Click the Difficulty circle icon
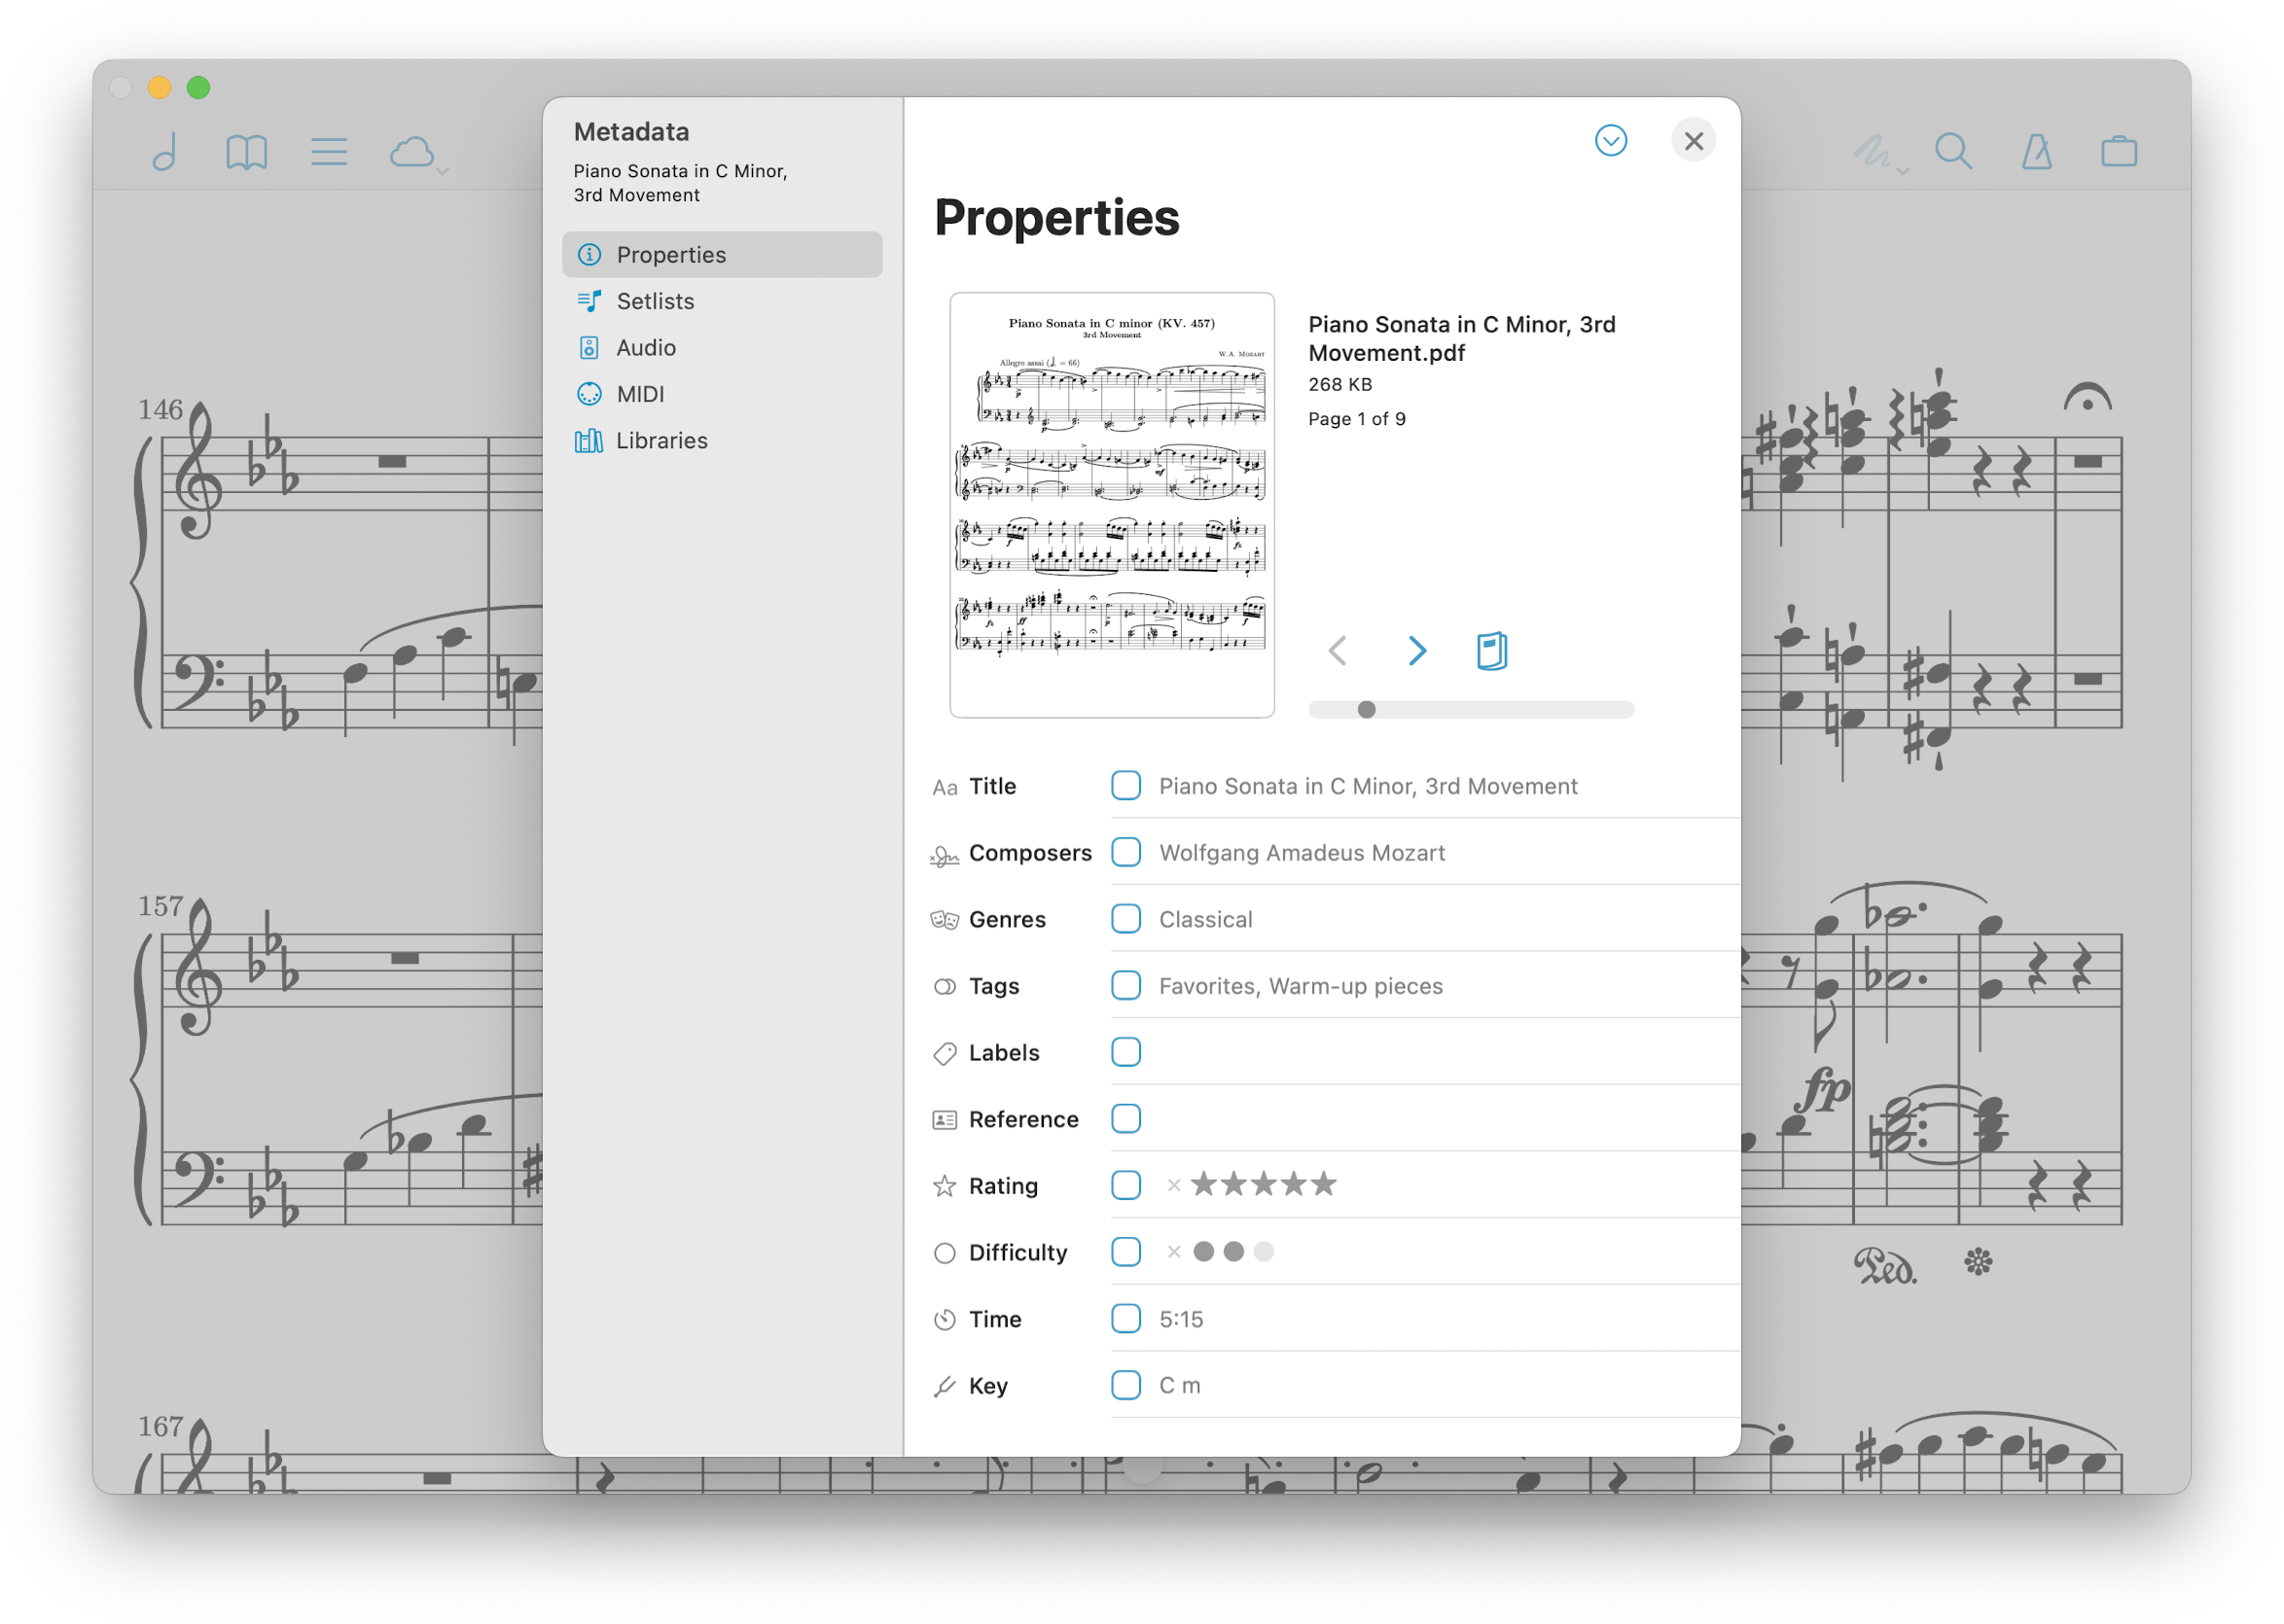2284x1624 pixels. pos(944,1253)
